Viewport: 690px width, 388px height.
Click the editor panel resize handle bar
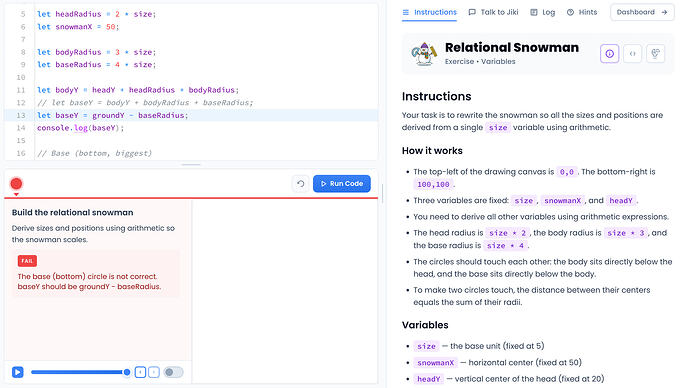[191, 165]
